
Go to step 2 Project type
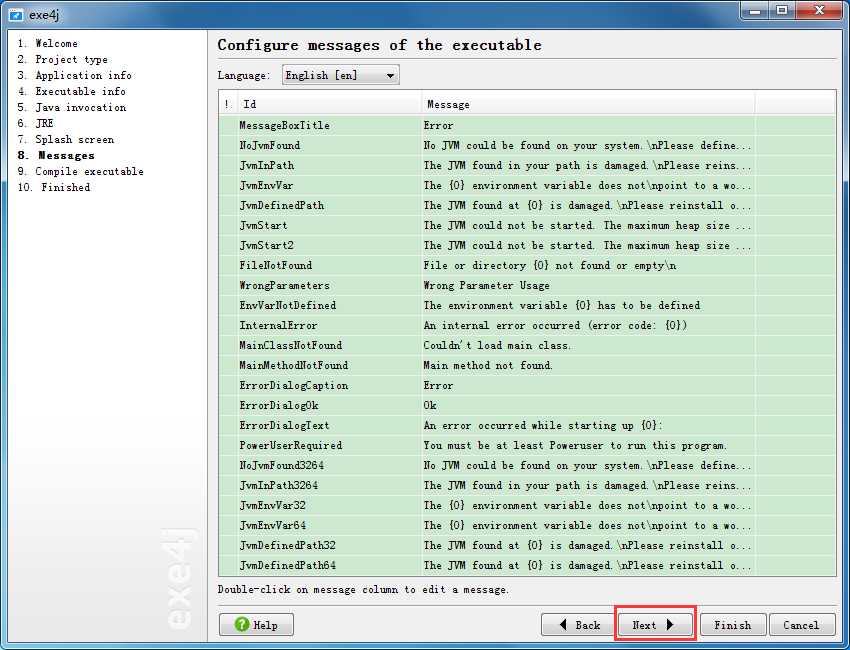tap(62, 59)
